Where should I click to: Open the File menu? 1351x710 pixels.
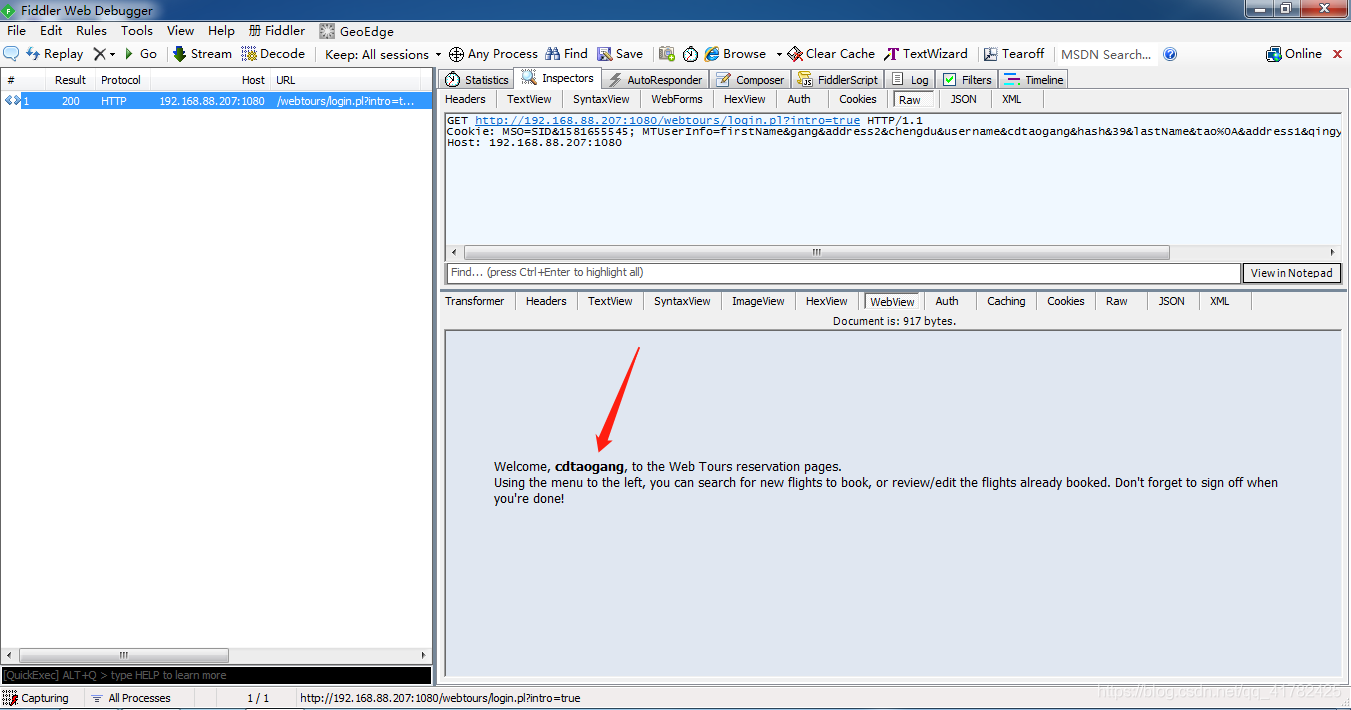point(16,31)
